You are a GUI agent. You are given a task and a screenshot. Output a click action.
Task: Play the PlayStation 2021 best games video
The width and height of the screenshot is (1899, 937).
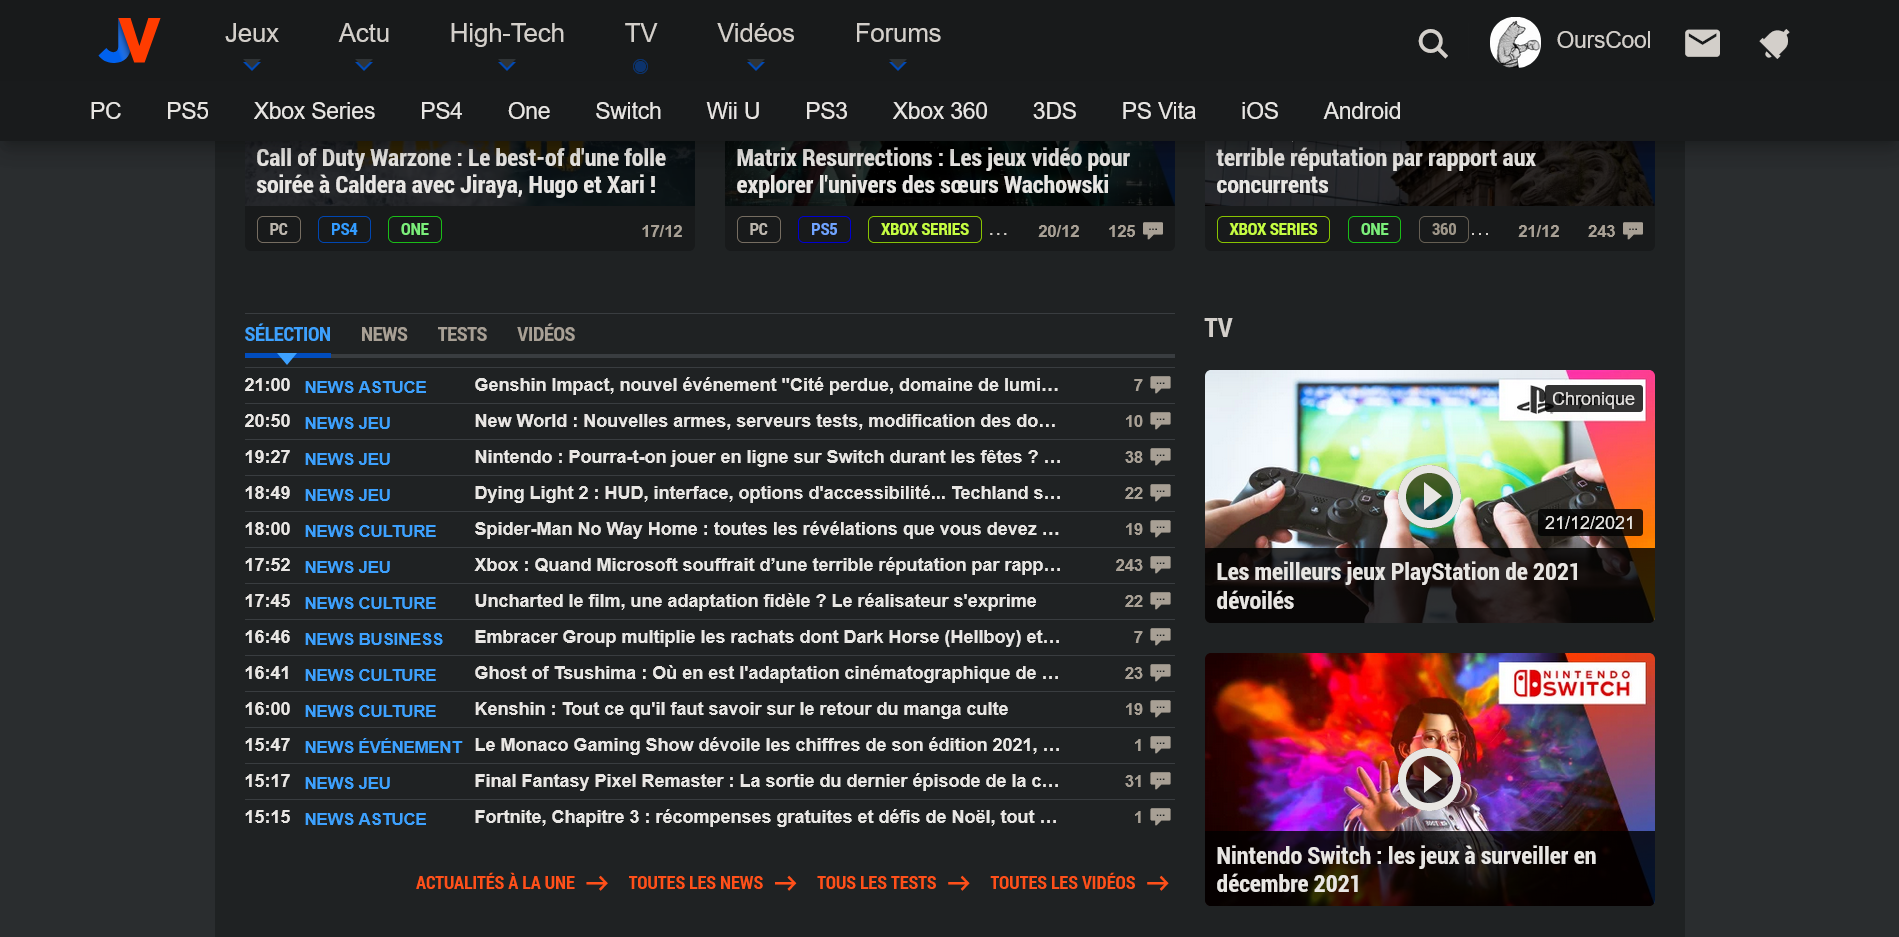pyautogui.click(x=1428, y=496)
